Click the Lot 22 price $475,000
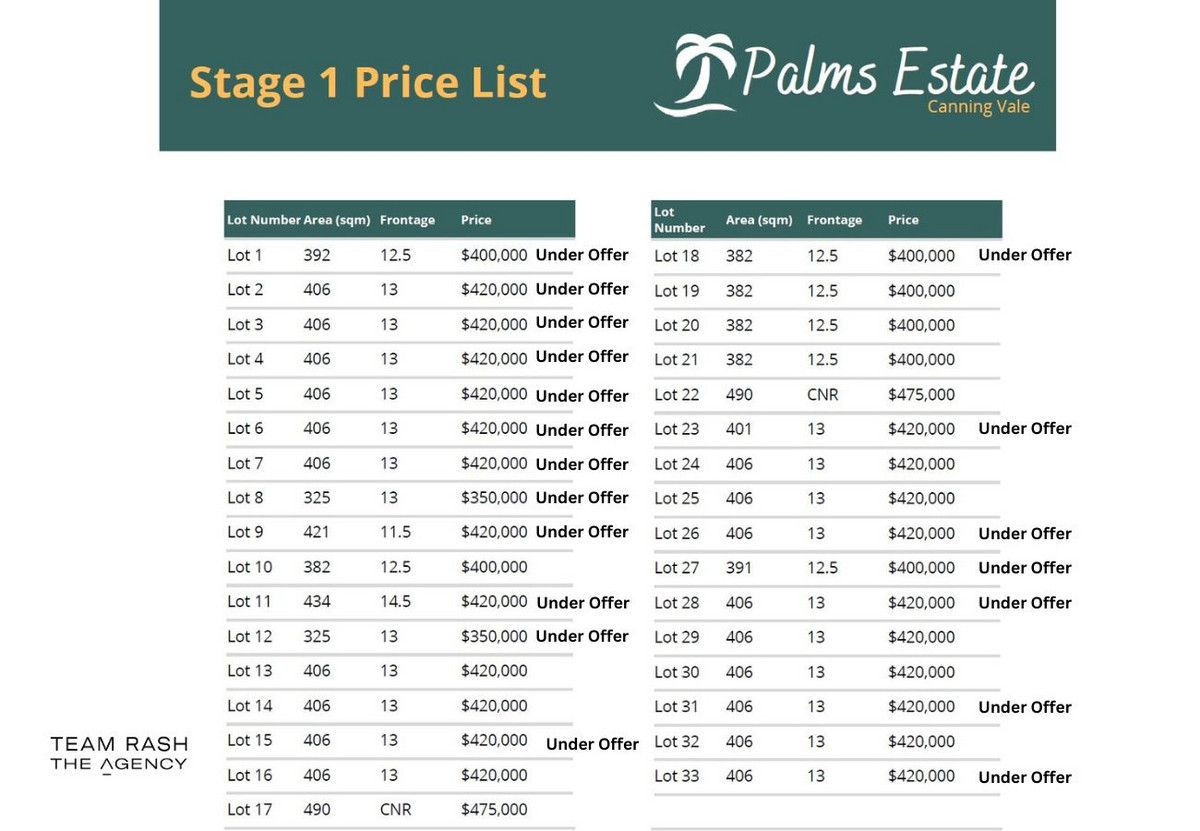The image size is (1200, 831). (x=921, y=394)
